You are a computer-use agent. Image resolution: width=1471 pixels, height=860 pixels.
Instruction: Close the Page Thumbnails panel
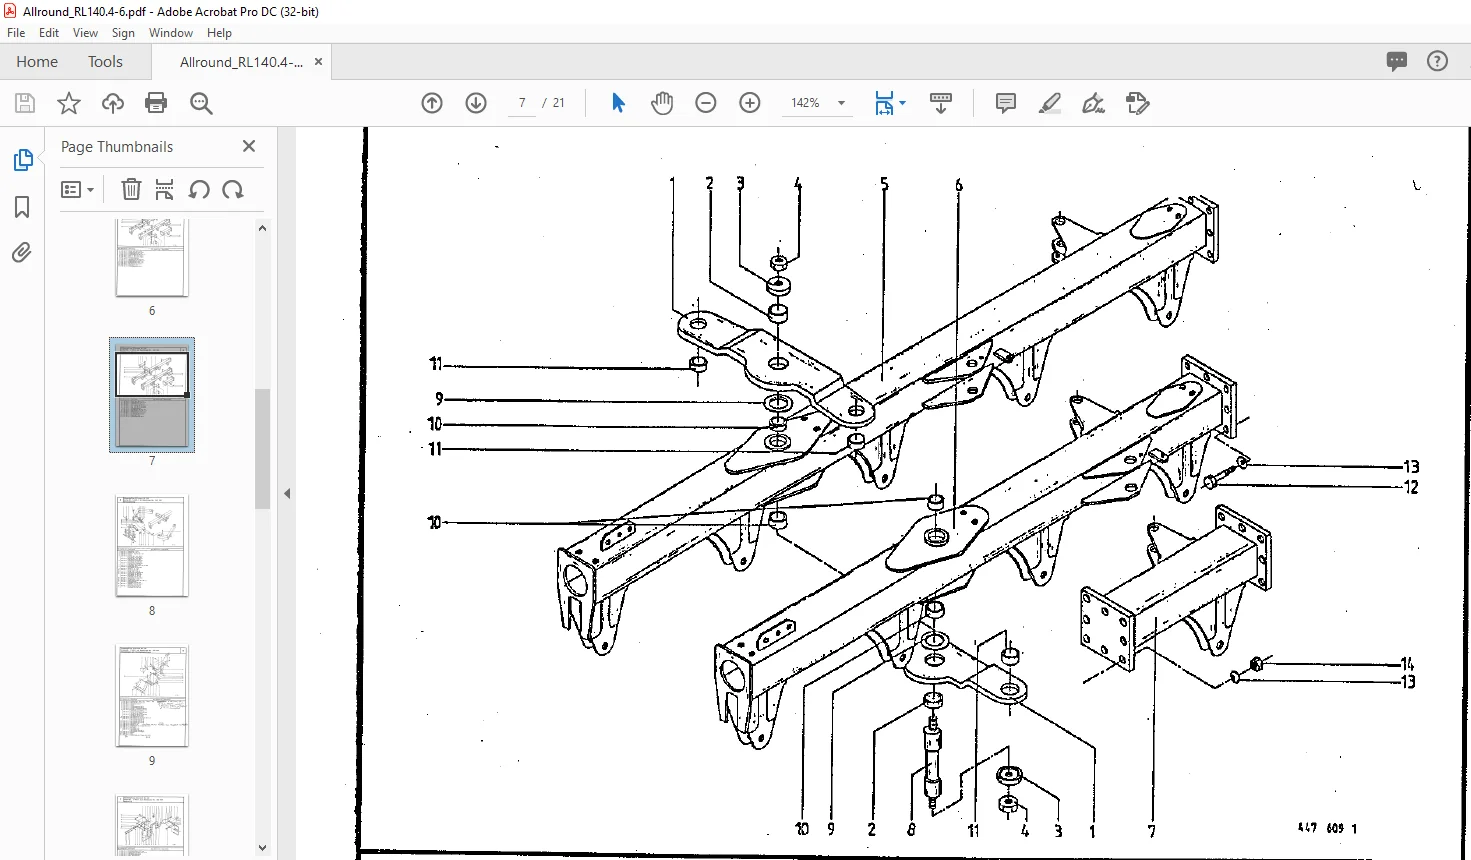point(249,146)
